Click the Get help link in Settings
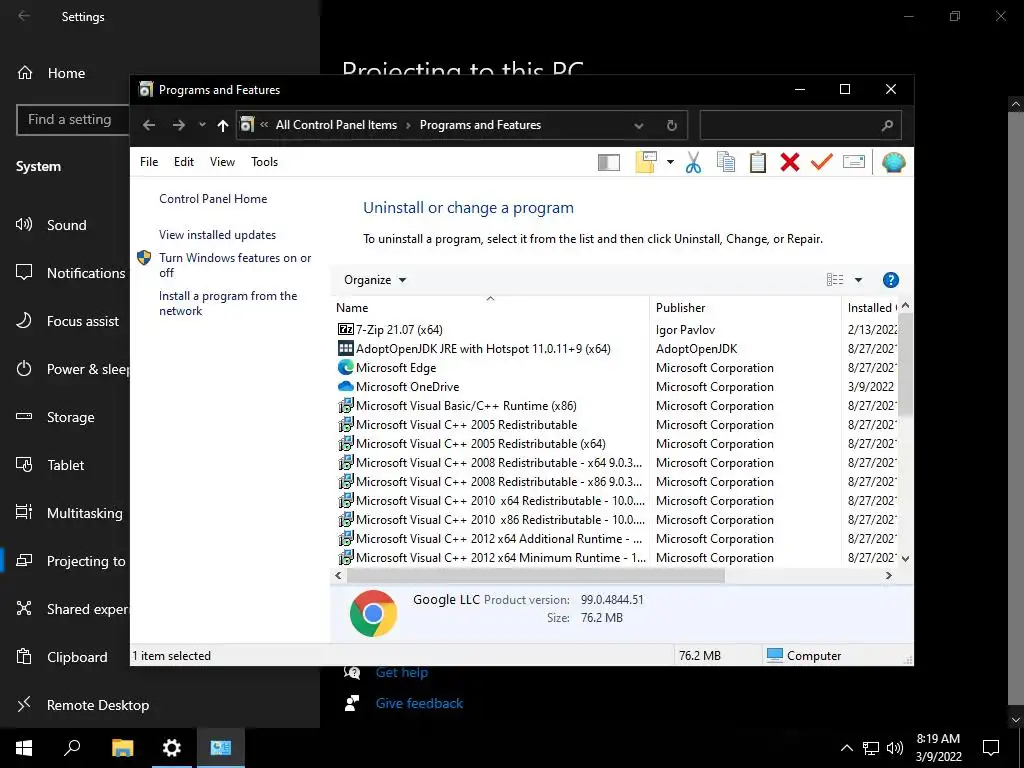The width and height of the screenshot is (1024, 768). [402, 672]
